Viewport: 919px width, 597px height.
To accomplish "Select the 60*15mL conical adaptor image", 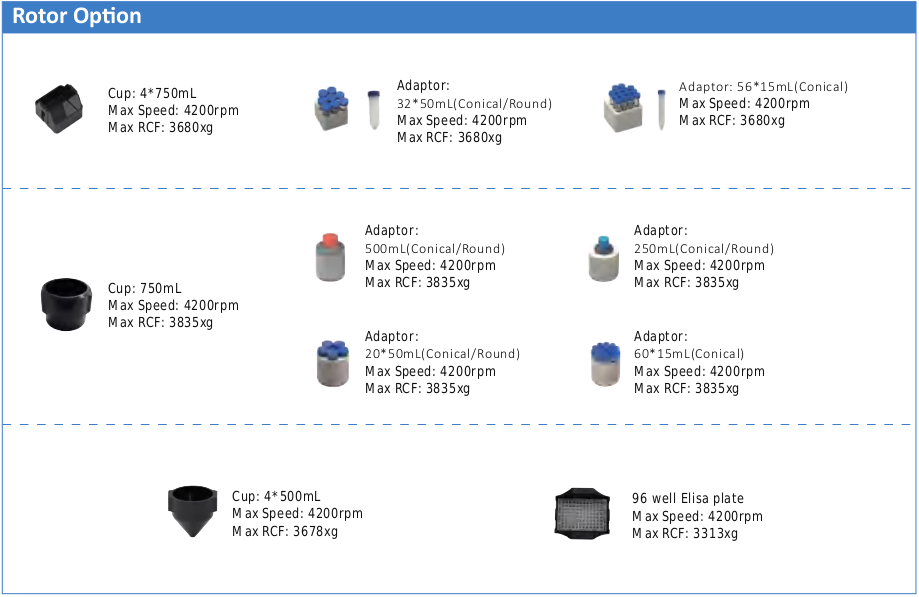I will coord(605,364).
